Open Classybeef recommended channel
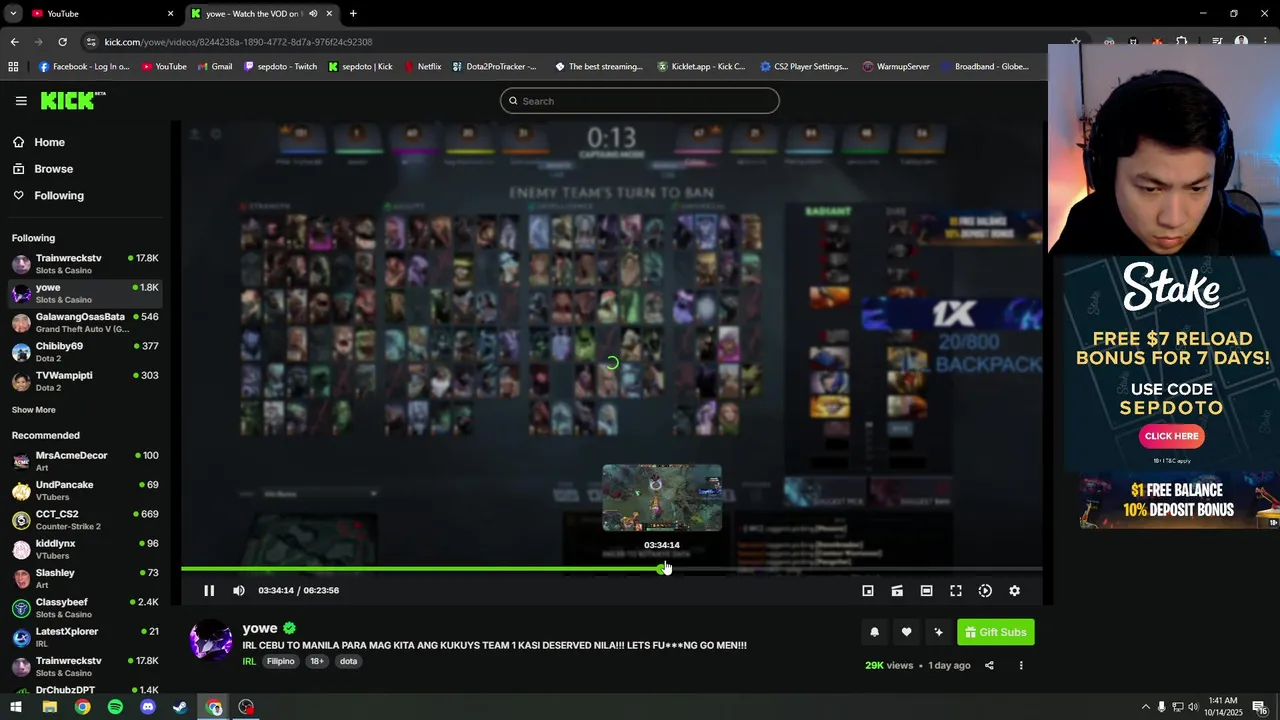This screenshot has width=1280, height=720. 87,608
